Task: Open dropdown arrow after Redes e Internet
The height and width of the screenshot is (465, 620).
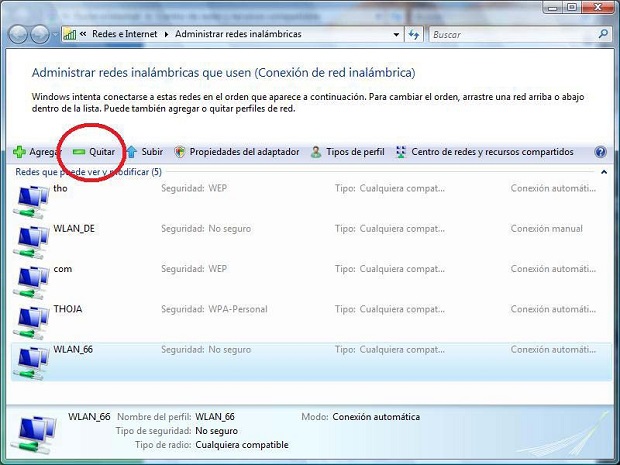Action: [x=166, y=34]
